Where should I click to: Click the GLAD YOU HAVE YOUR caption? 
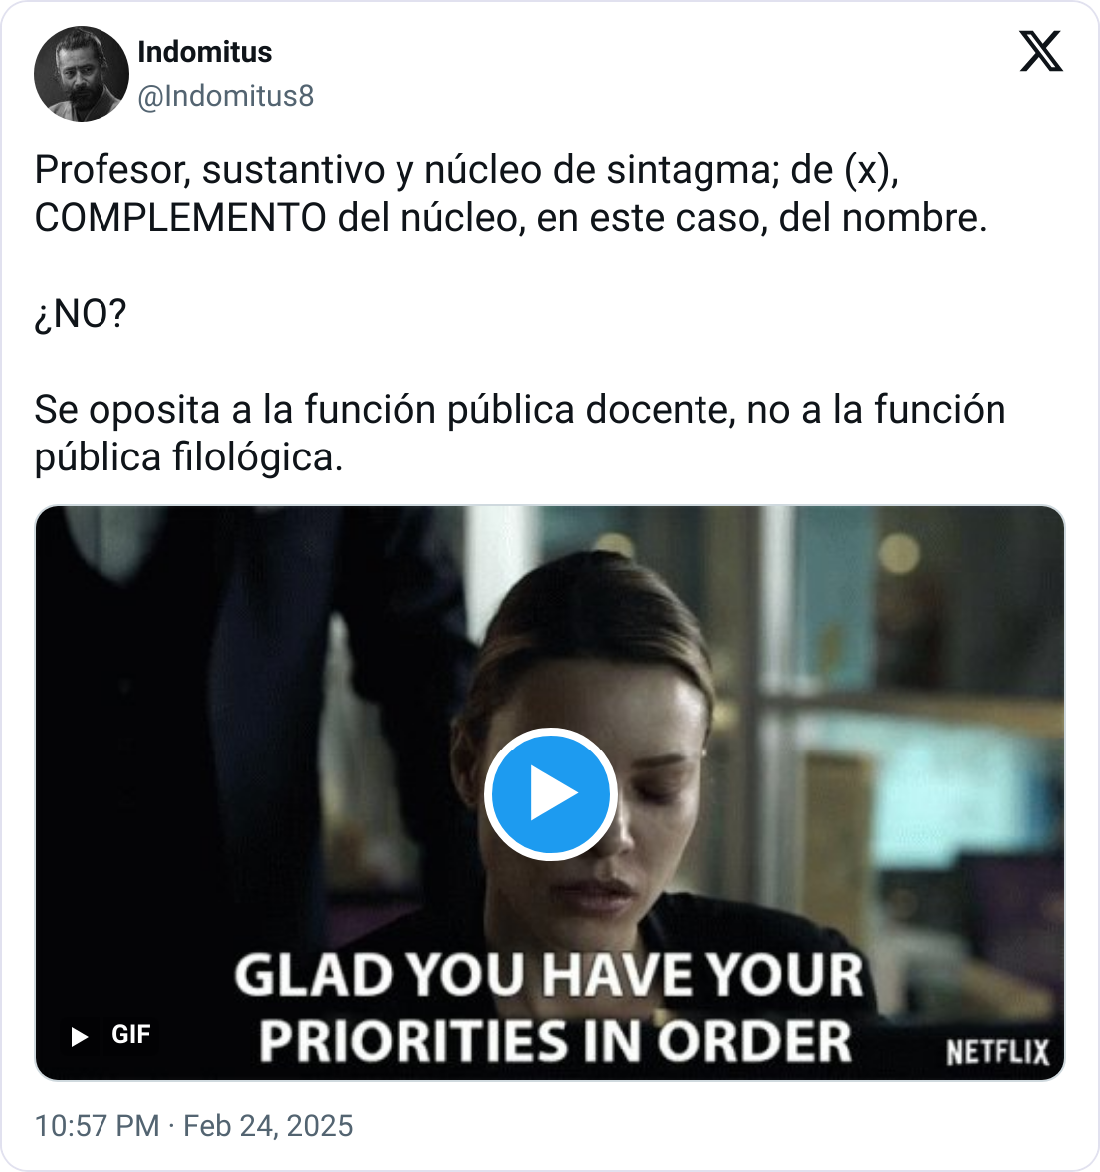click(x=549, y=975)
